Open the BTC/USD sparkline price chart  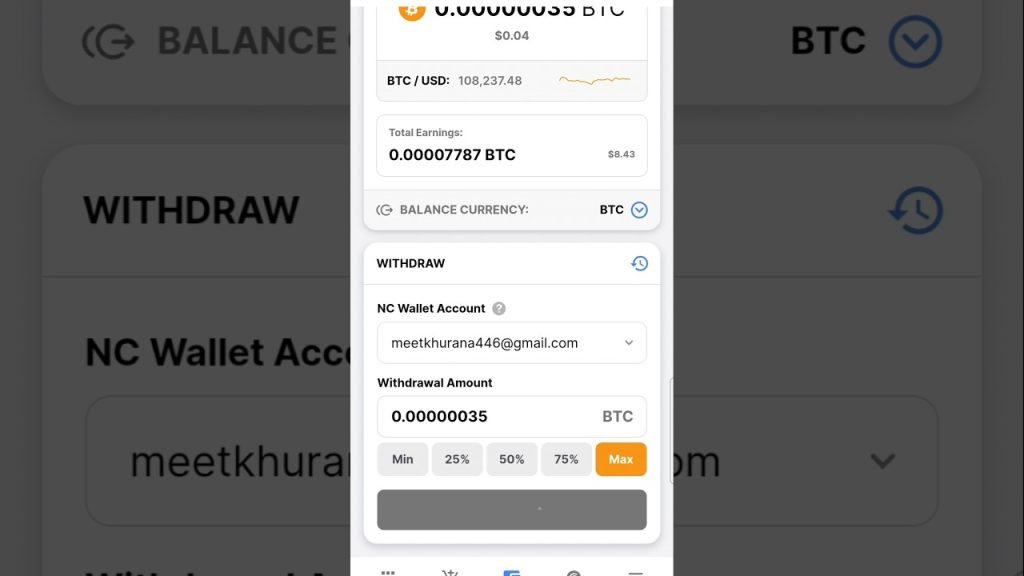coord(594,80)
